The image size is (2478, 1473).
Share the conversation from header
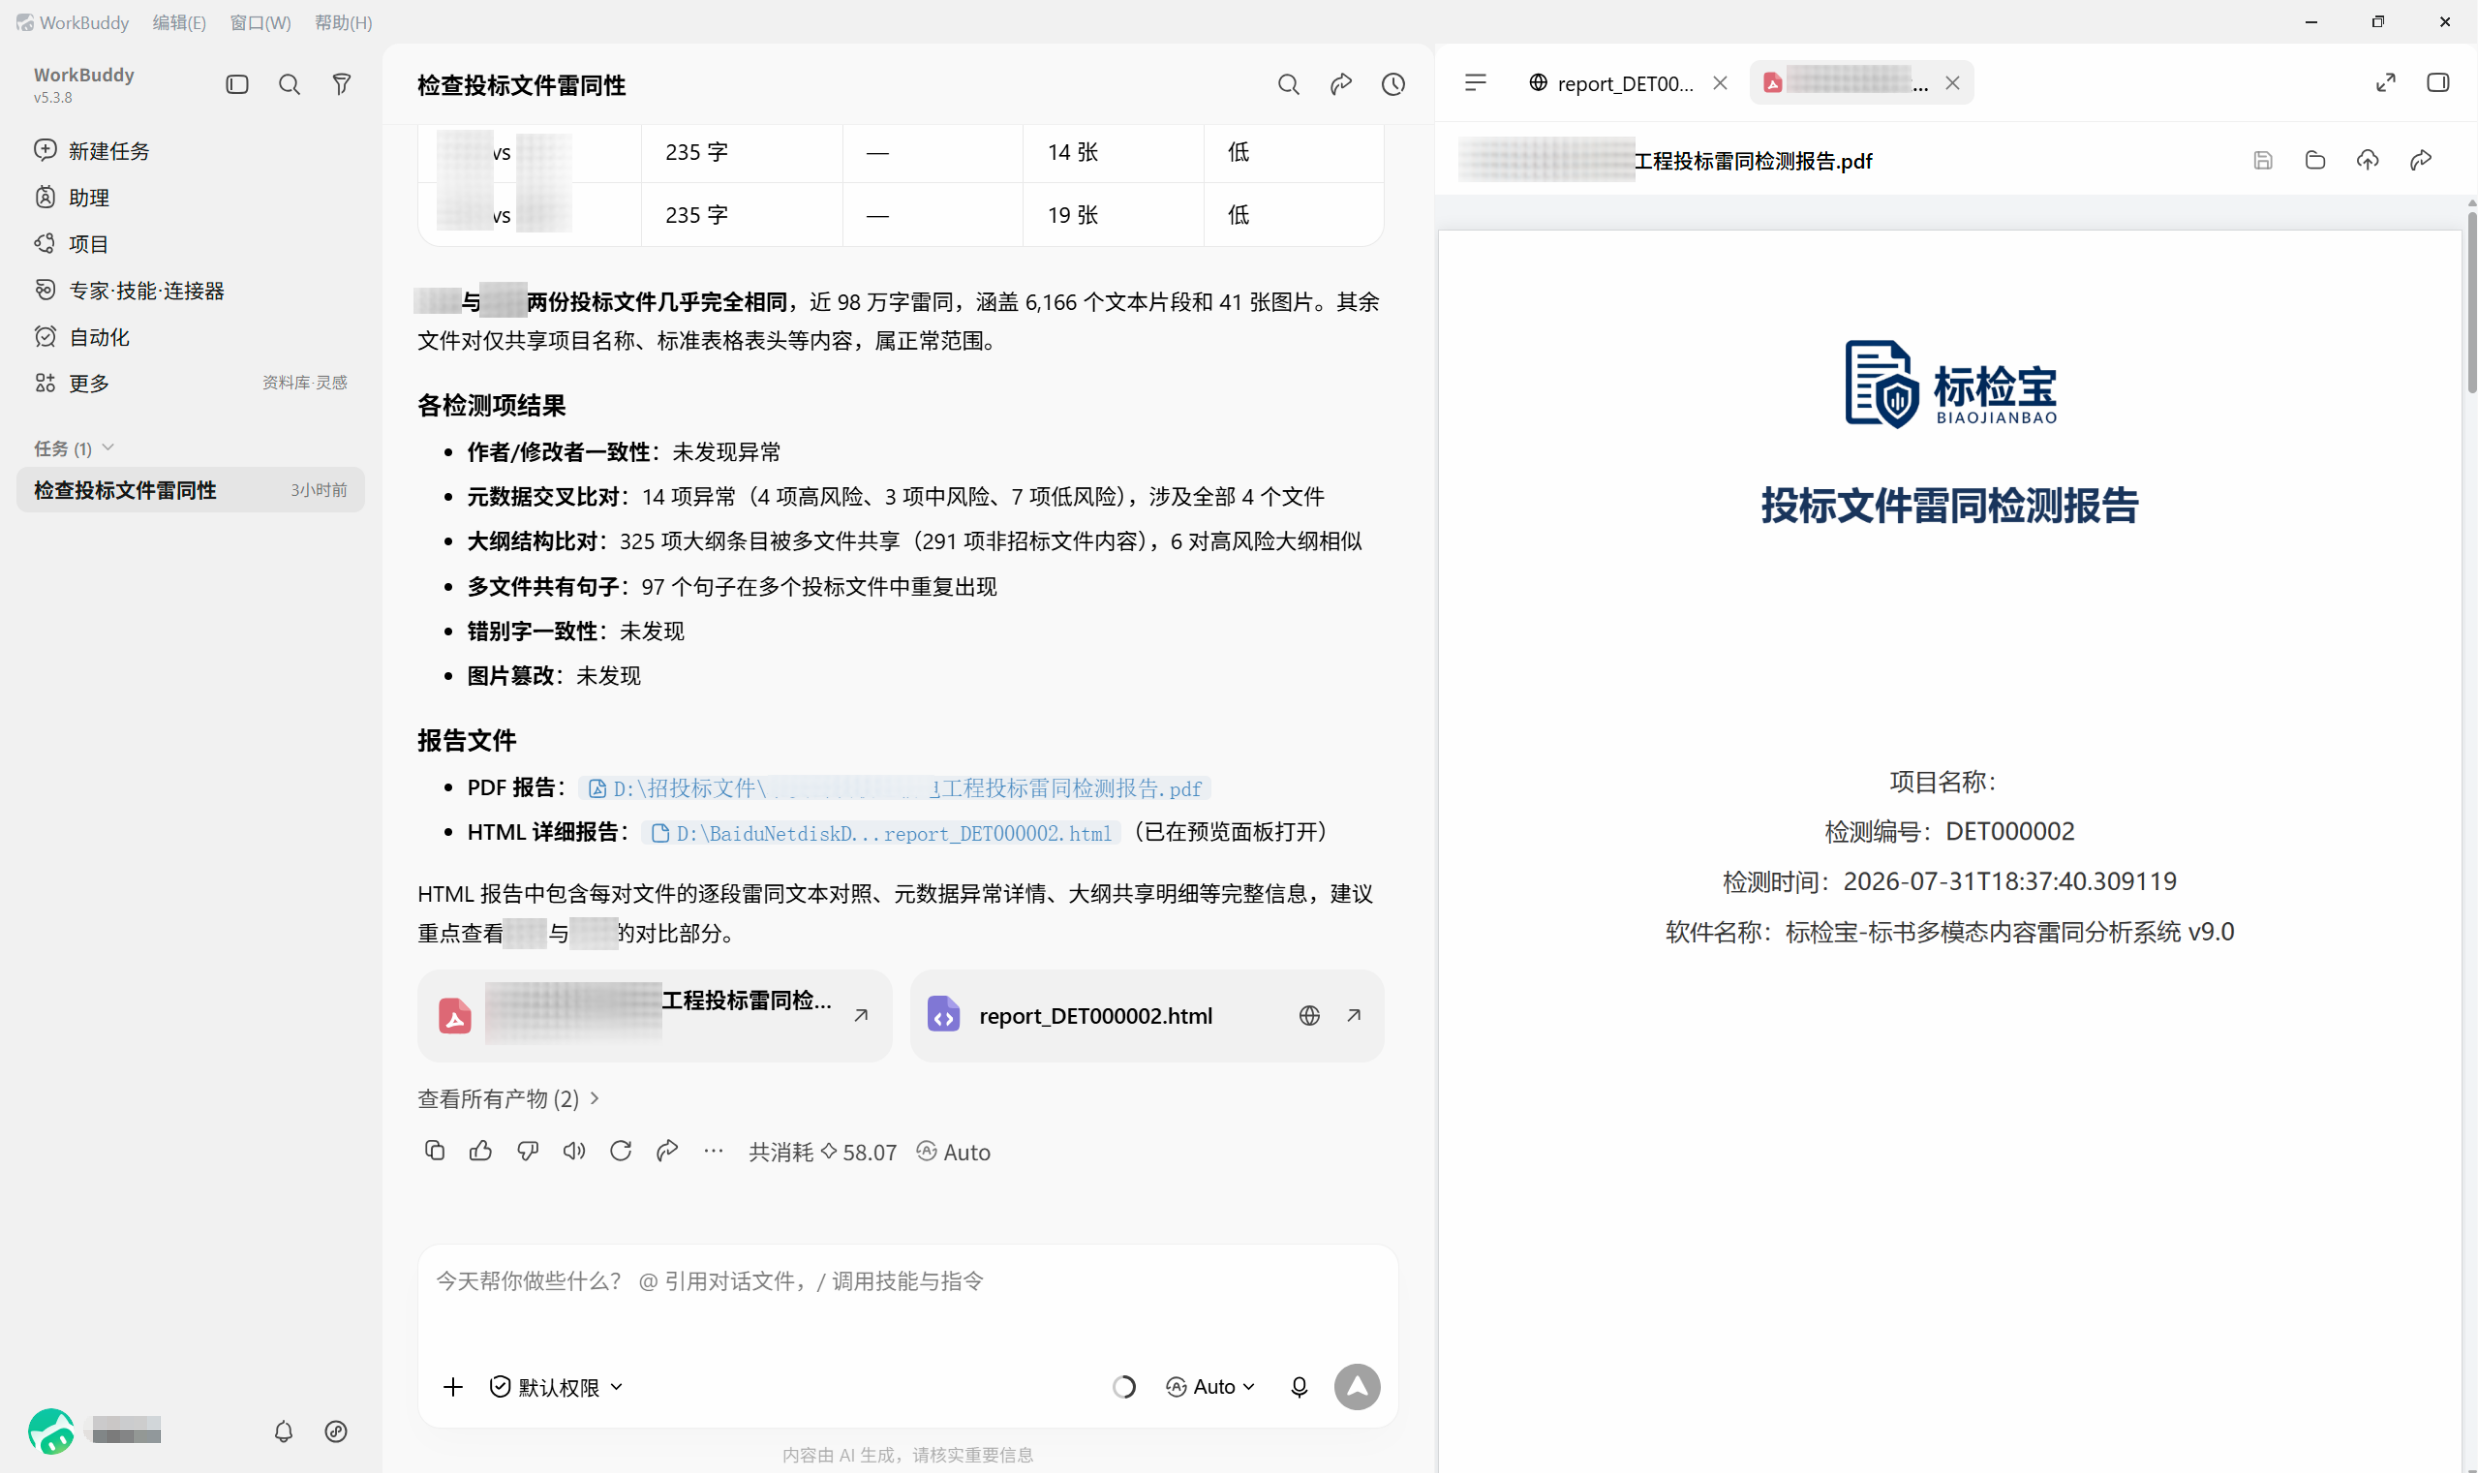pos(1341,85)
